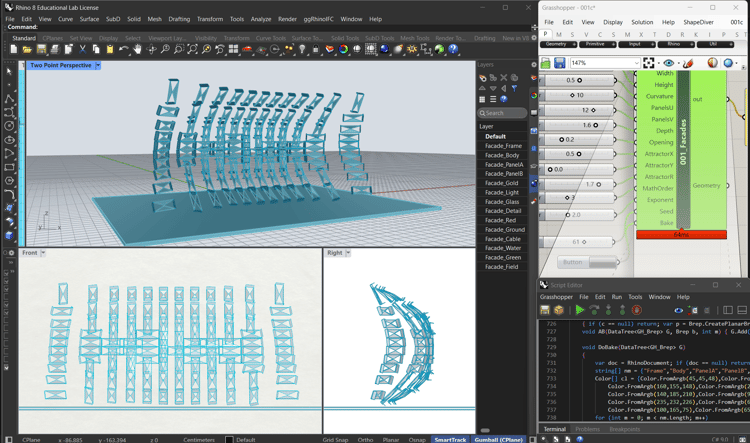
Task: Click the Pan hand tool in Standard toolbar
Action: [137, 49]
